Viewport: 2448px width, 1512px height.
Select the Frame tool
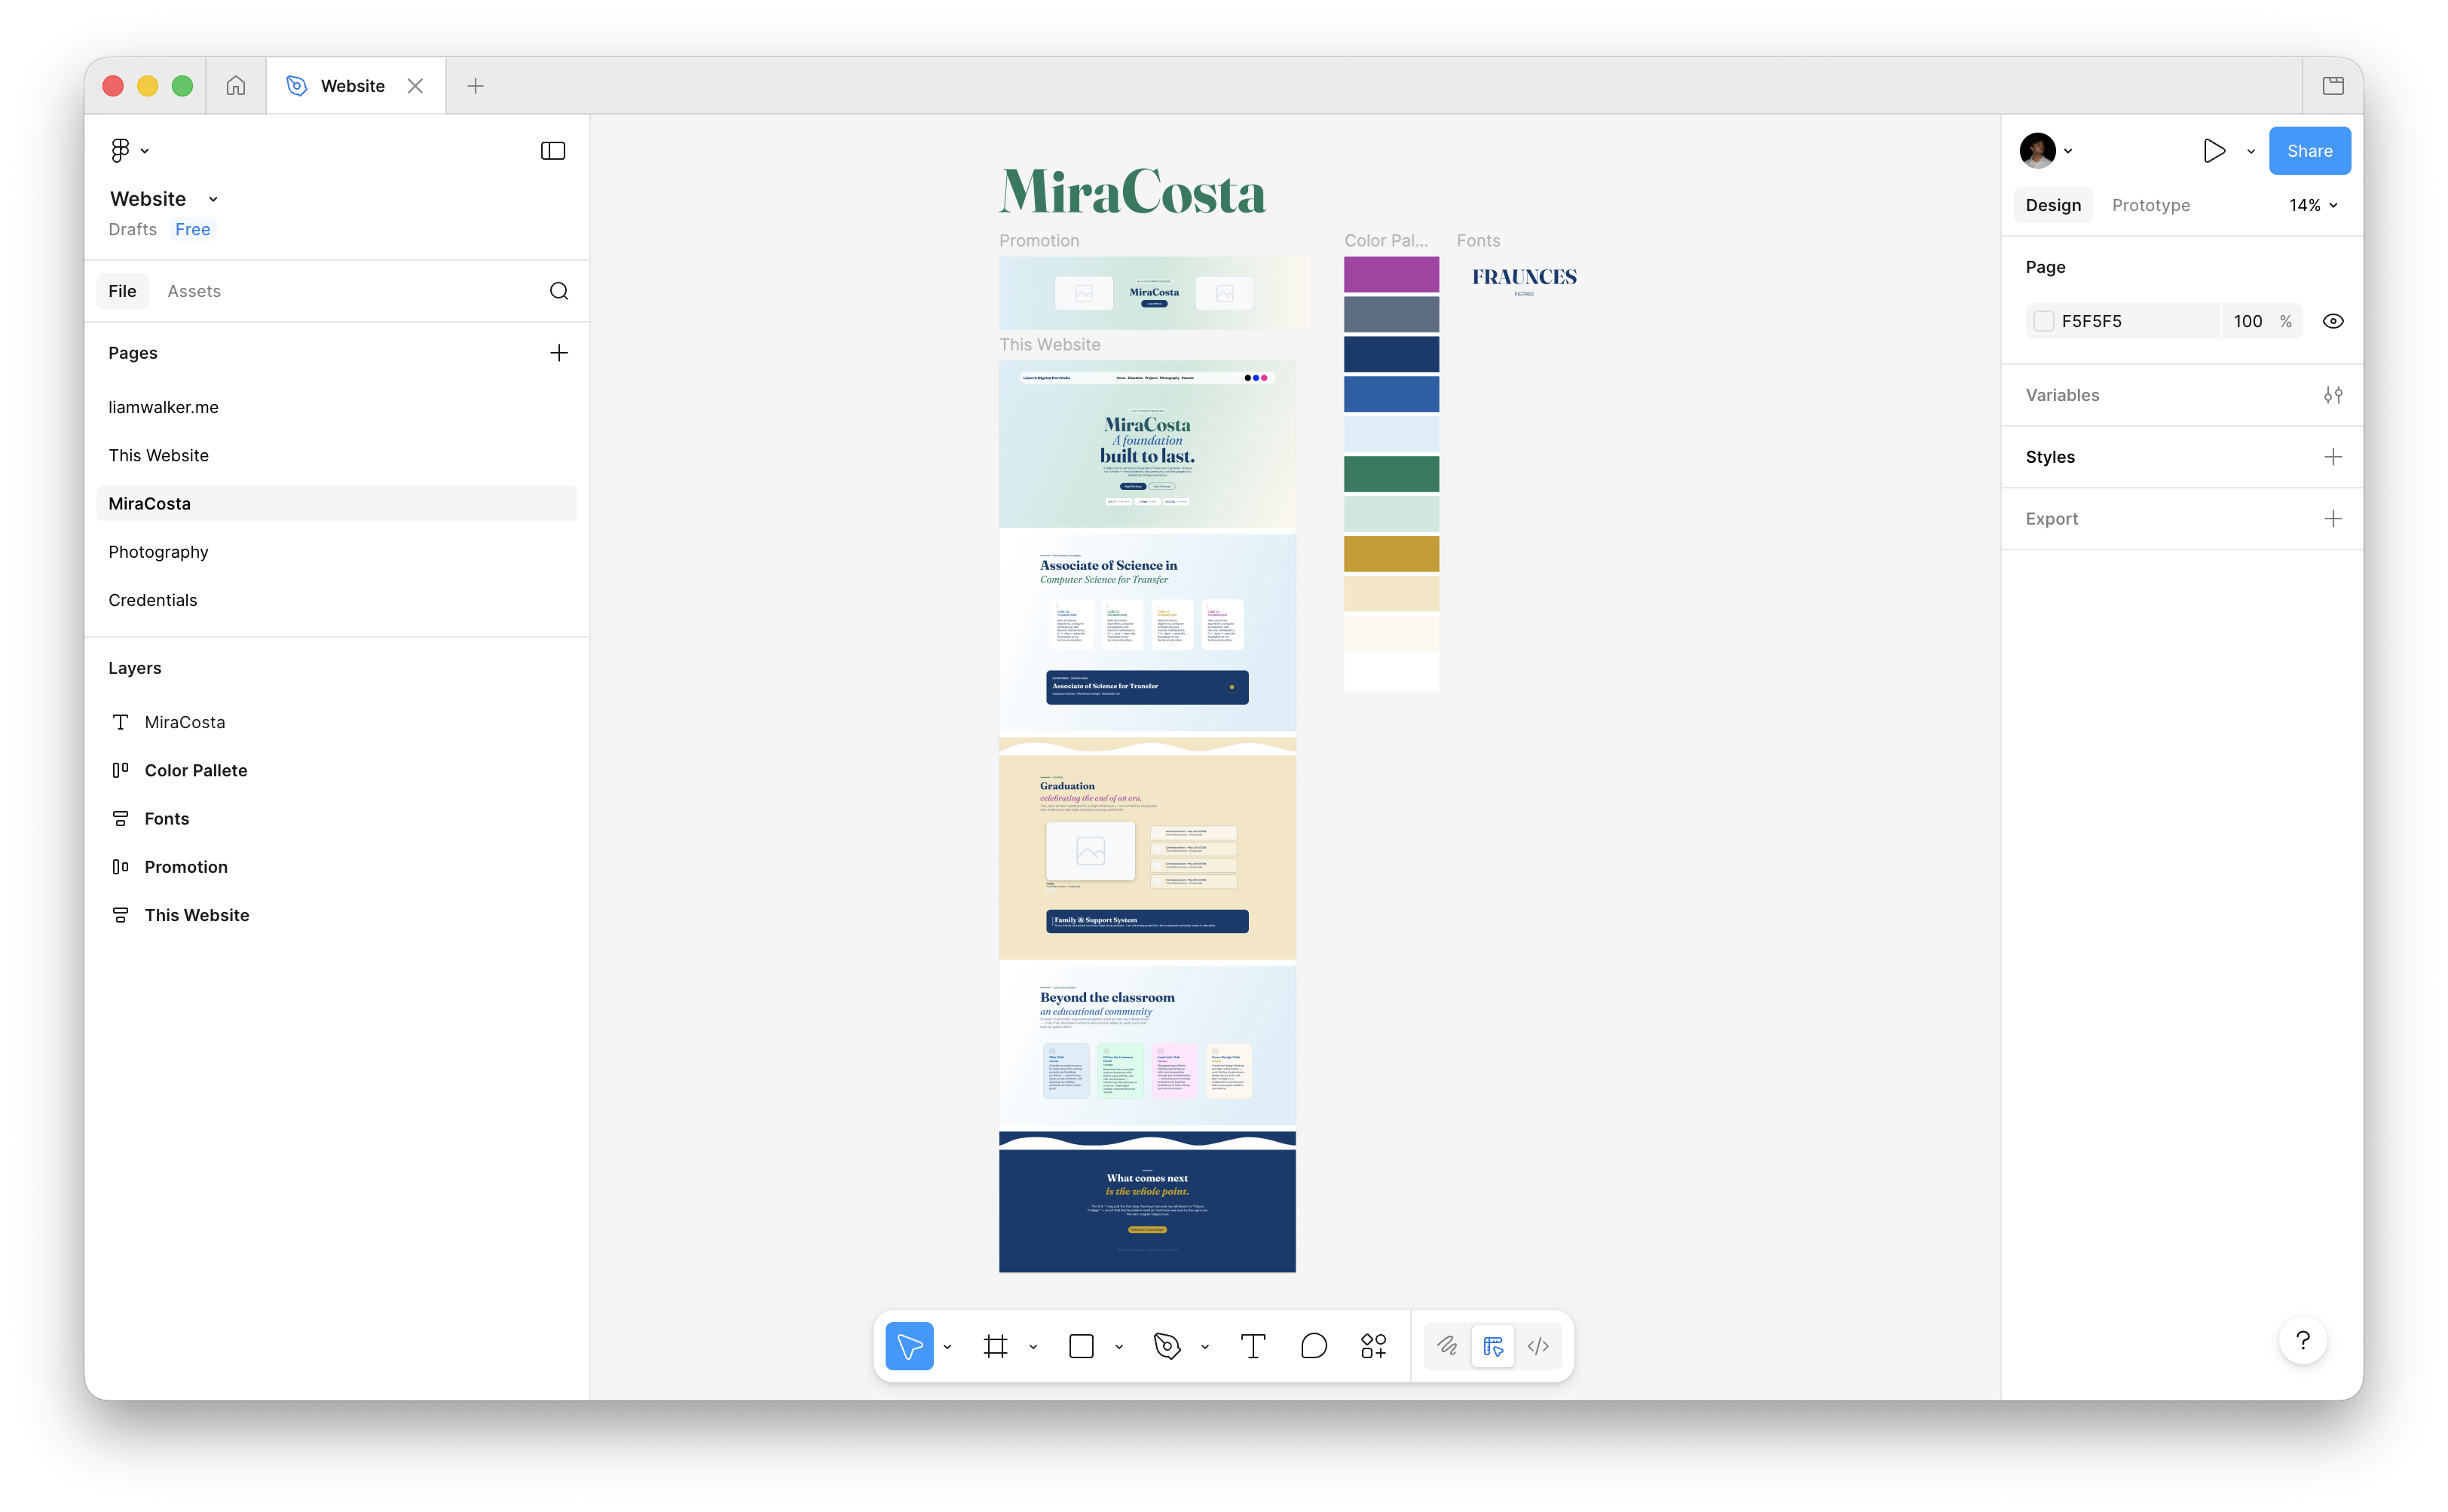tap(995, 1346)
